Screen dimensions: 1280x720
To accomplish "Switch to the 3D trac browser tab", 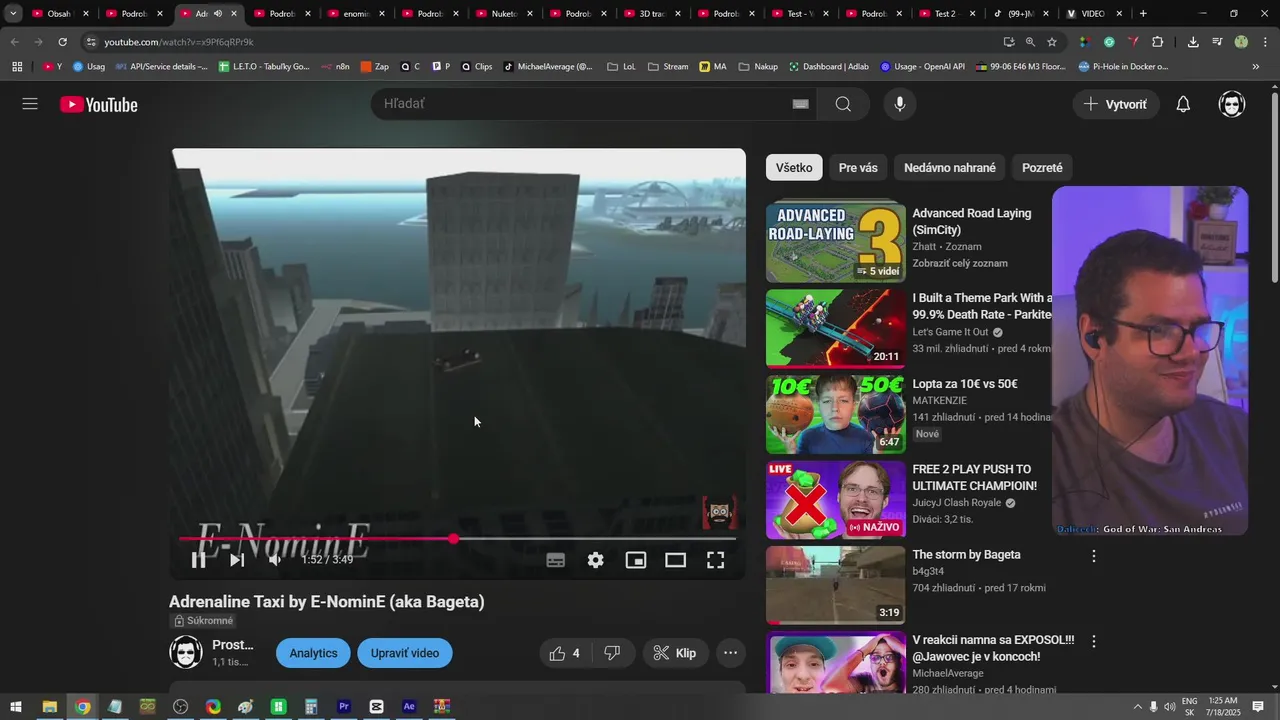I will pos(651,14).
